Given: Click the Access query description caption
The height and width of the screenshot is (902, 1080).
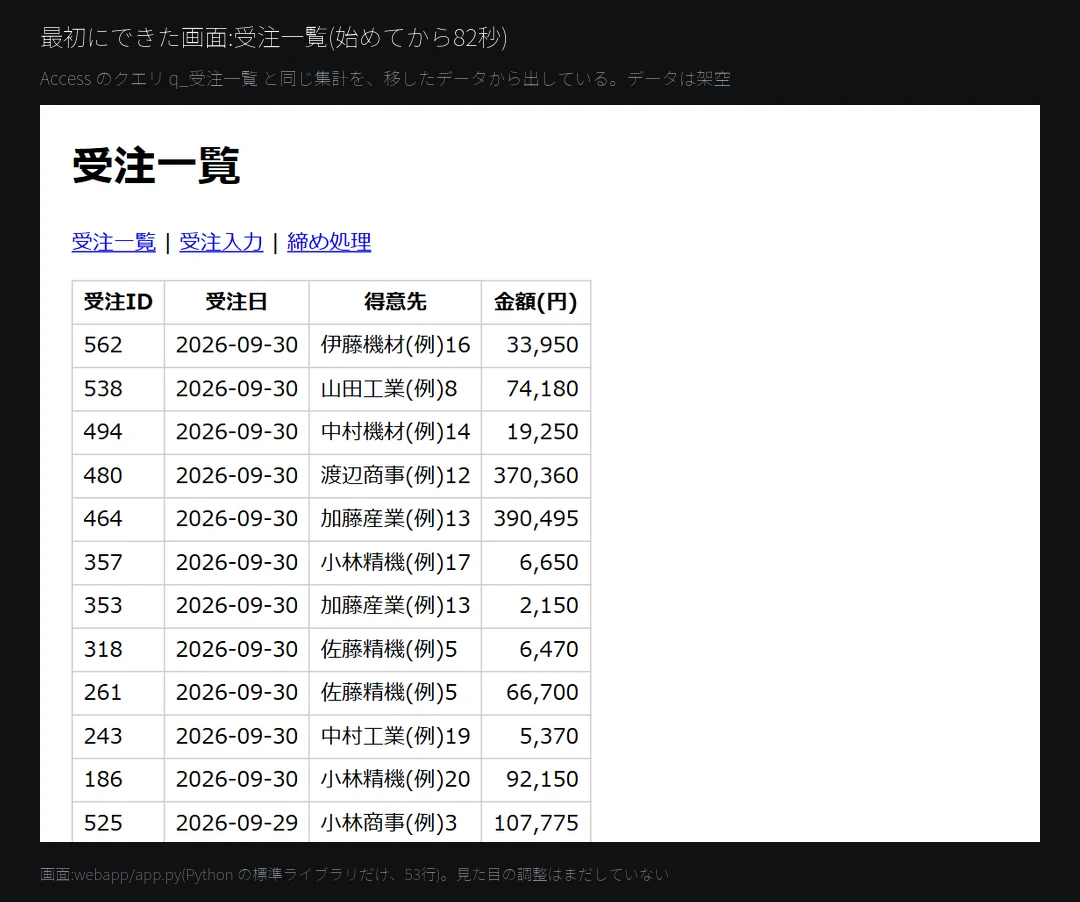Looking at the screenshot, I should point(385,78).
